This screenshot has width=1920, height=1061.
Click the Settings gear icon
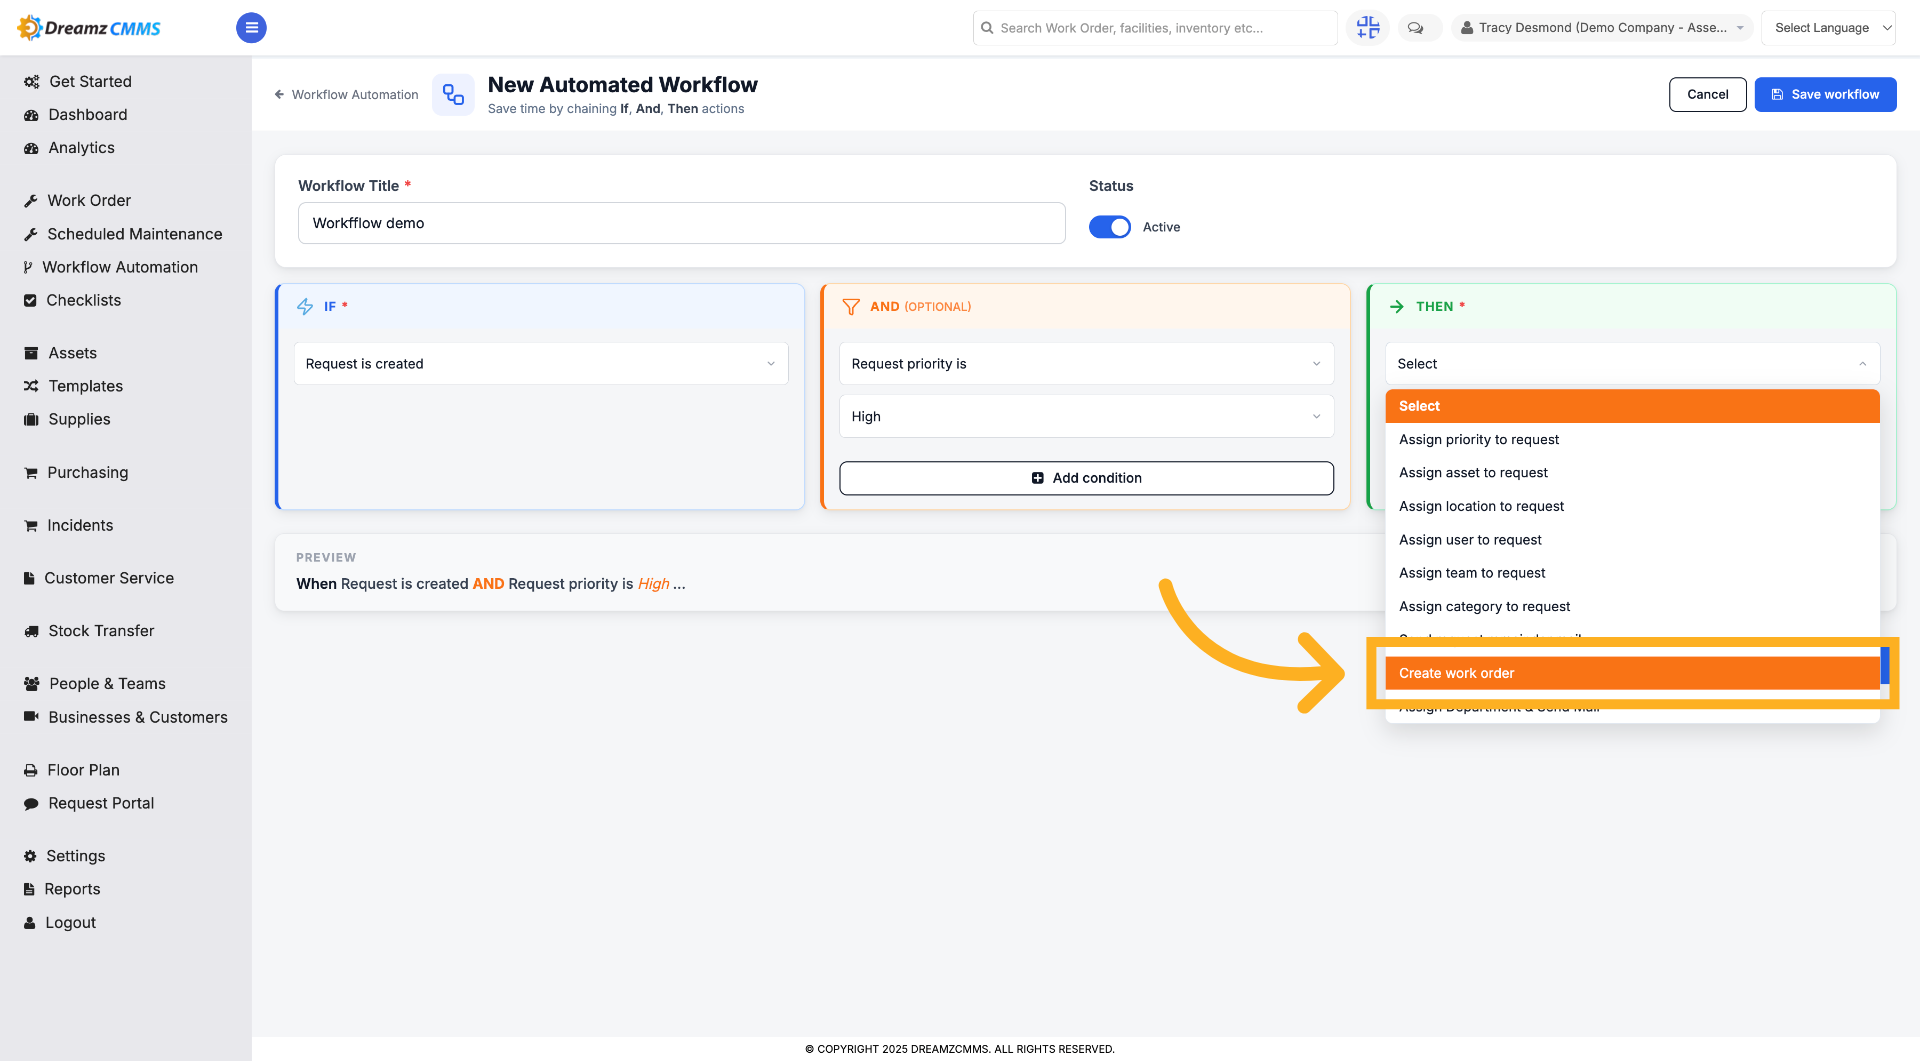coord(30,856)
